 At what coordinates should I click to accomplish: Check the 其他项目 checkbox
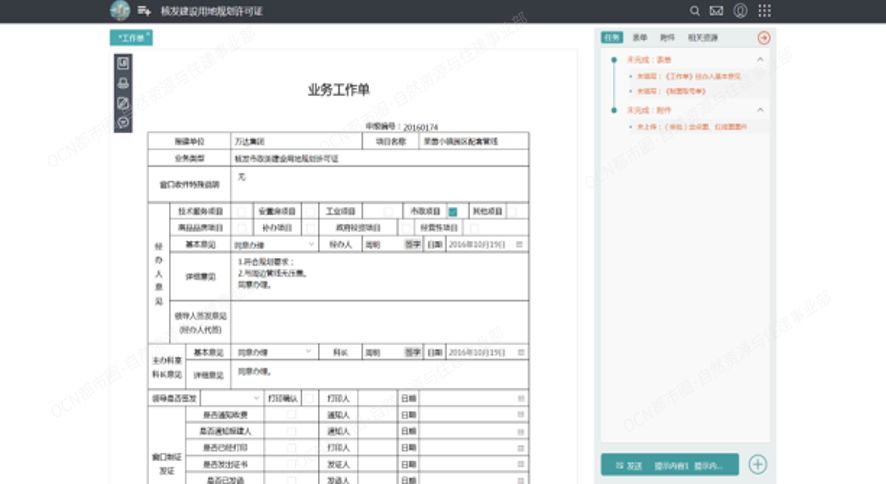[513, 211]
